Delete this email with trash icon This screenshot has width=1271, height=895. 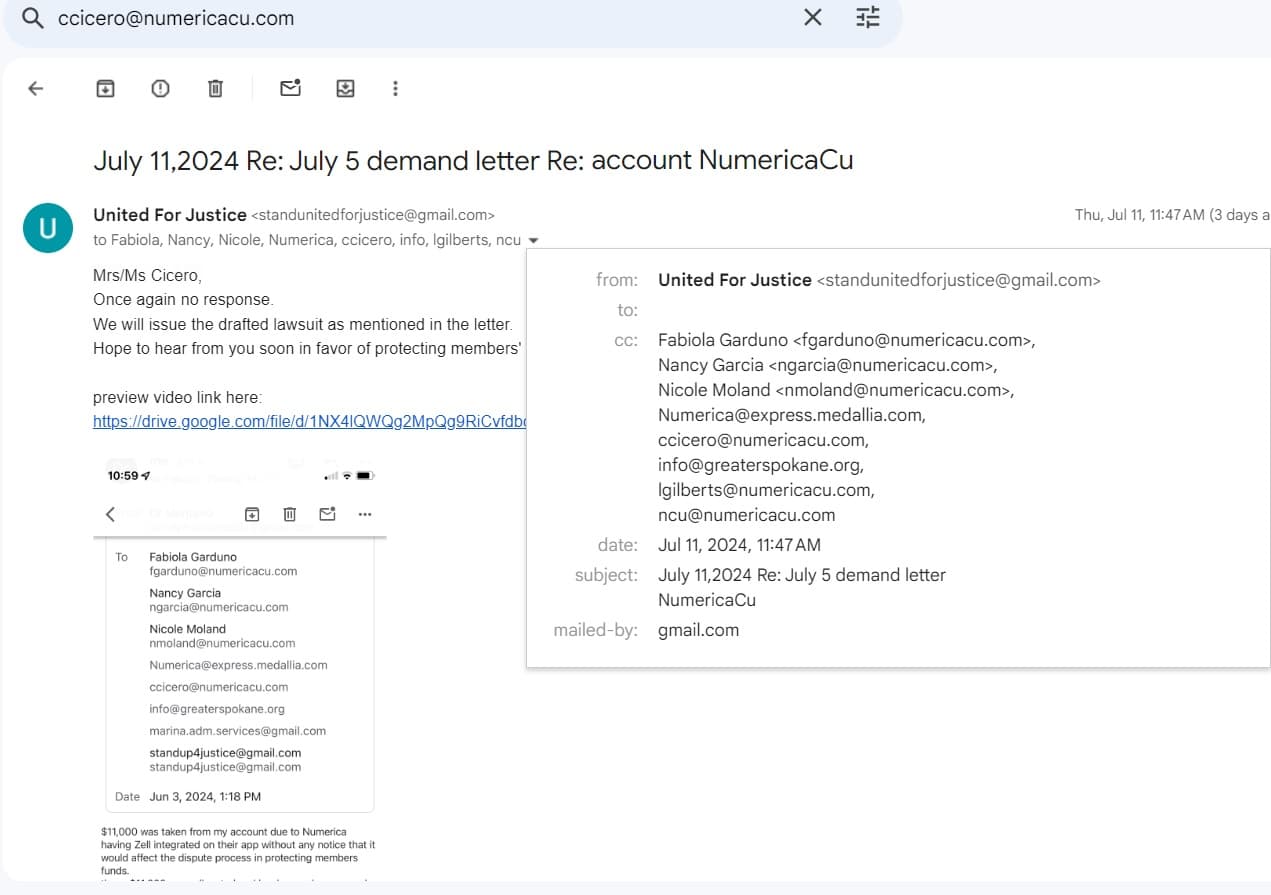coord(215,88)
